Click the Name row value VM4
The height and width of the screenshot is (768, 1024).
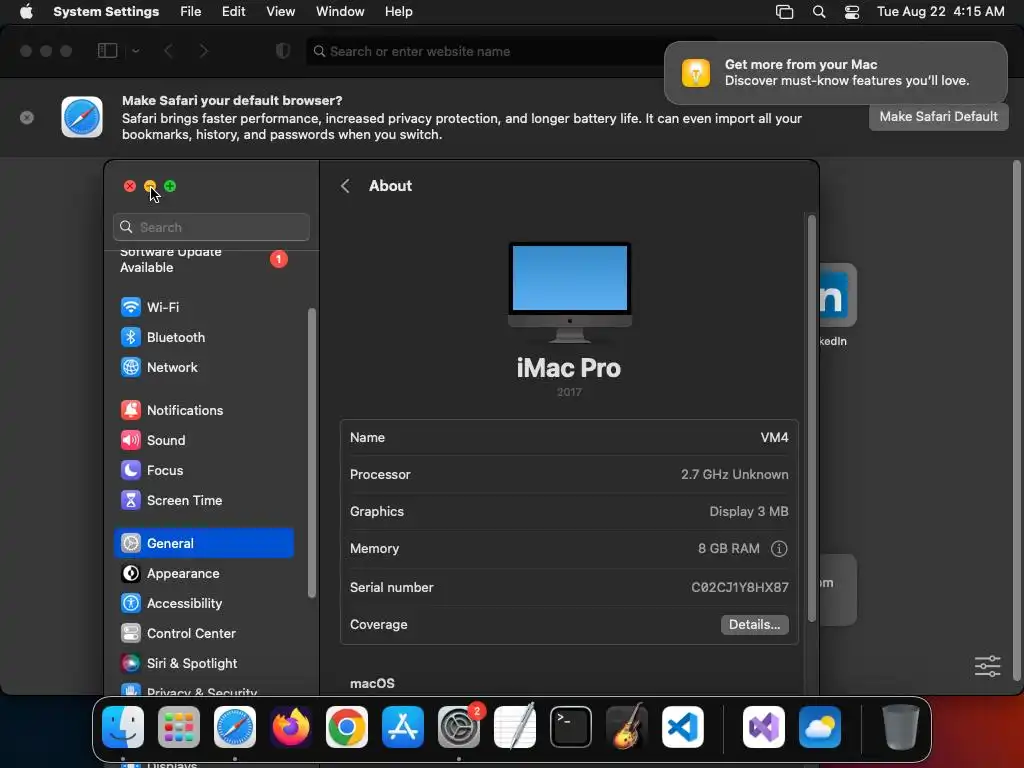click(774, 438)
